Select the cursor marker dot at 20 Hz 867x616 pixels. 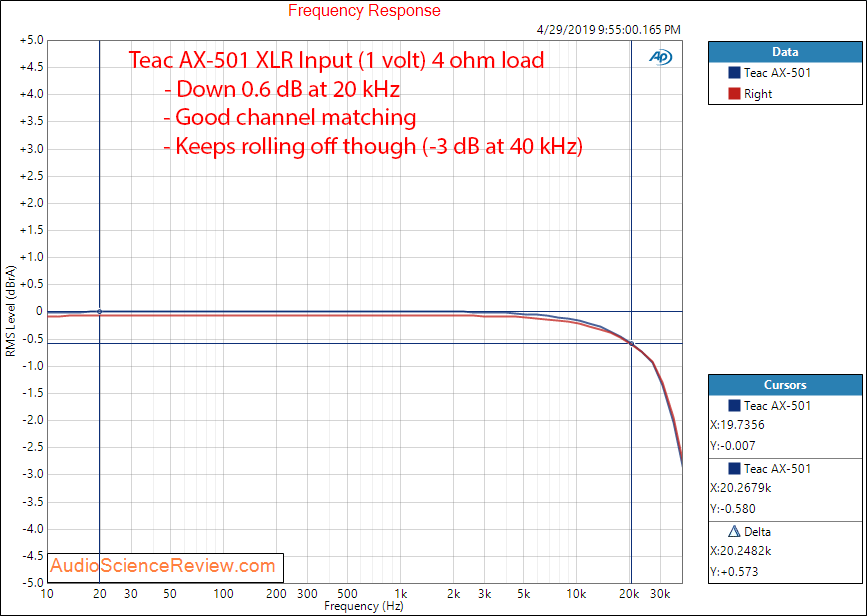pyautogui.click(x=100, y=312)
